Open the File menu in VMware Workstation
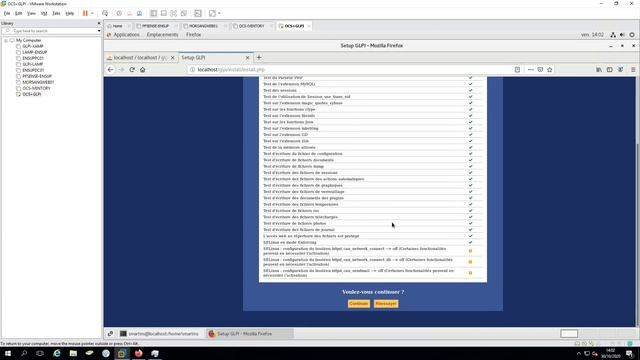This screenshot has height=360, width=640. pos(7,13)
